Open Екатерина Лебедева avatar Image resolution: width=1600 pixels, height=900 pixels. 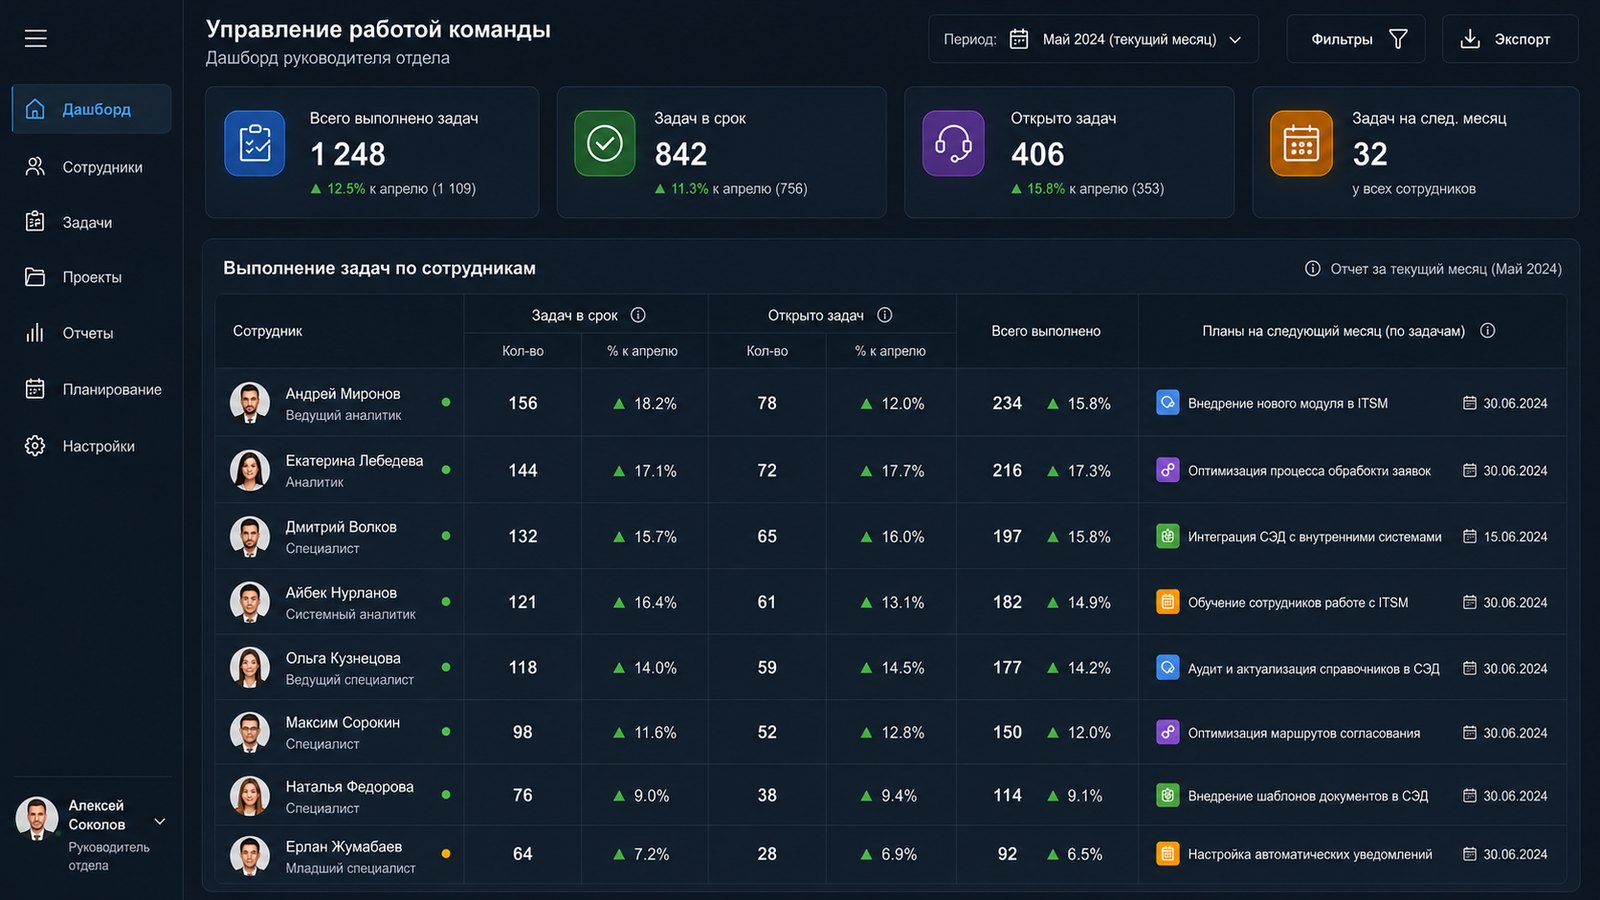tap(250, 470)
